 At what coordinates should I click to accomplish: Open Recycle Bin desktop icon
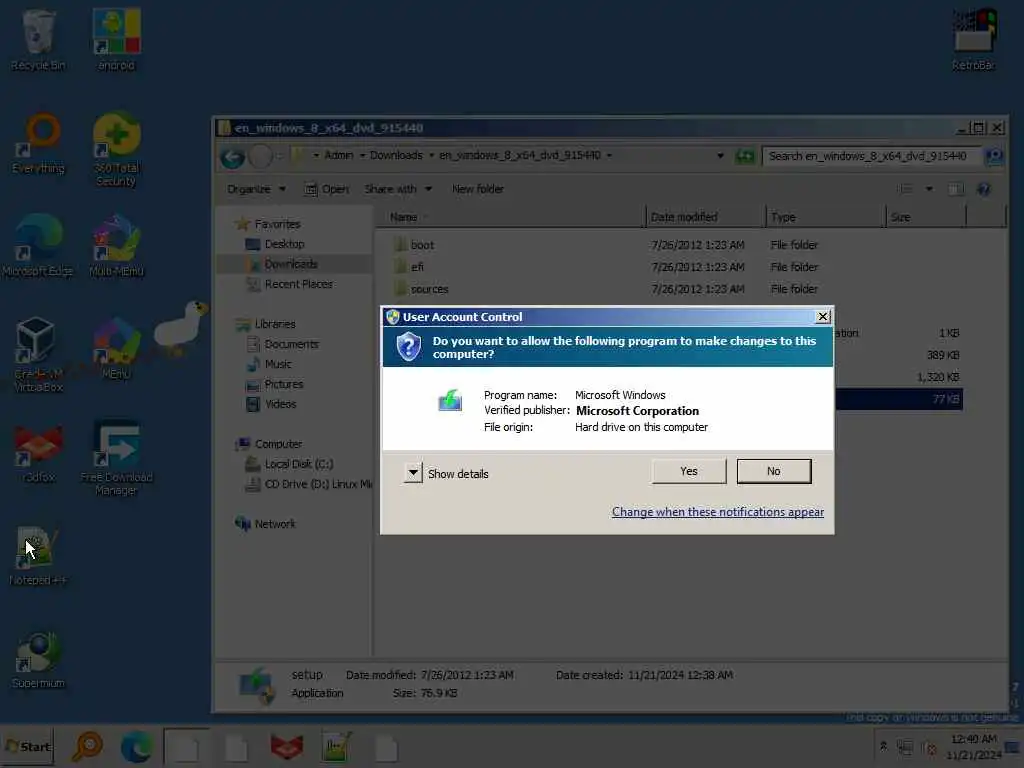pyautogui.click(x=38, y=39)
